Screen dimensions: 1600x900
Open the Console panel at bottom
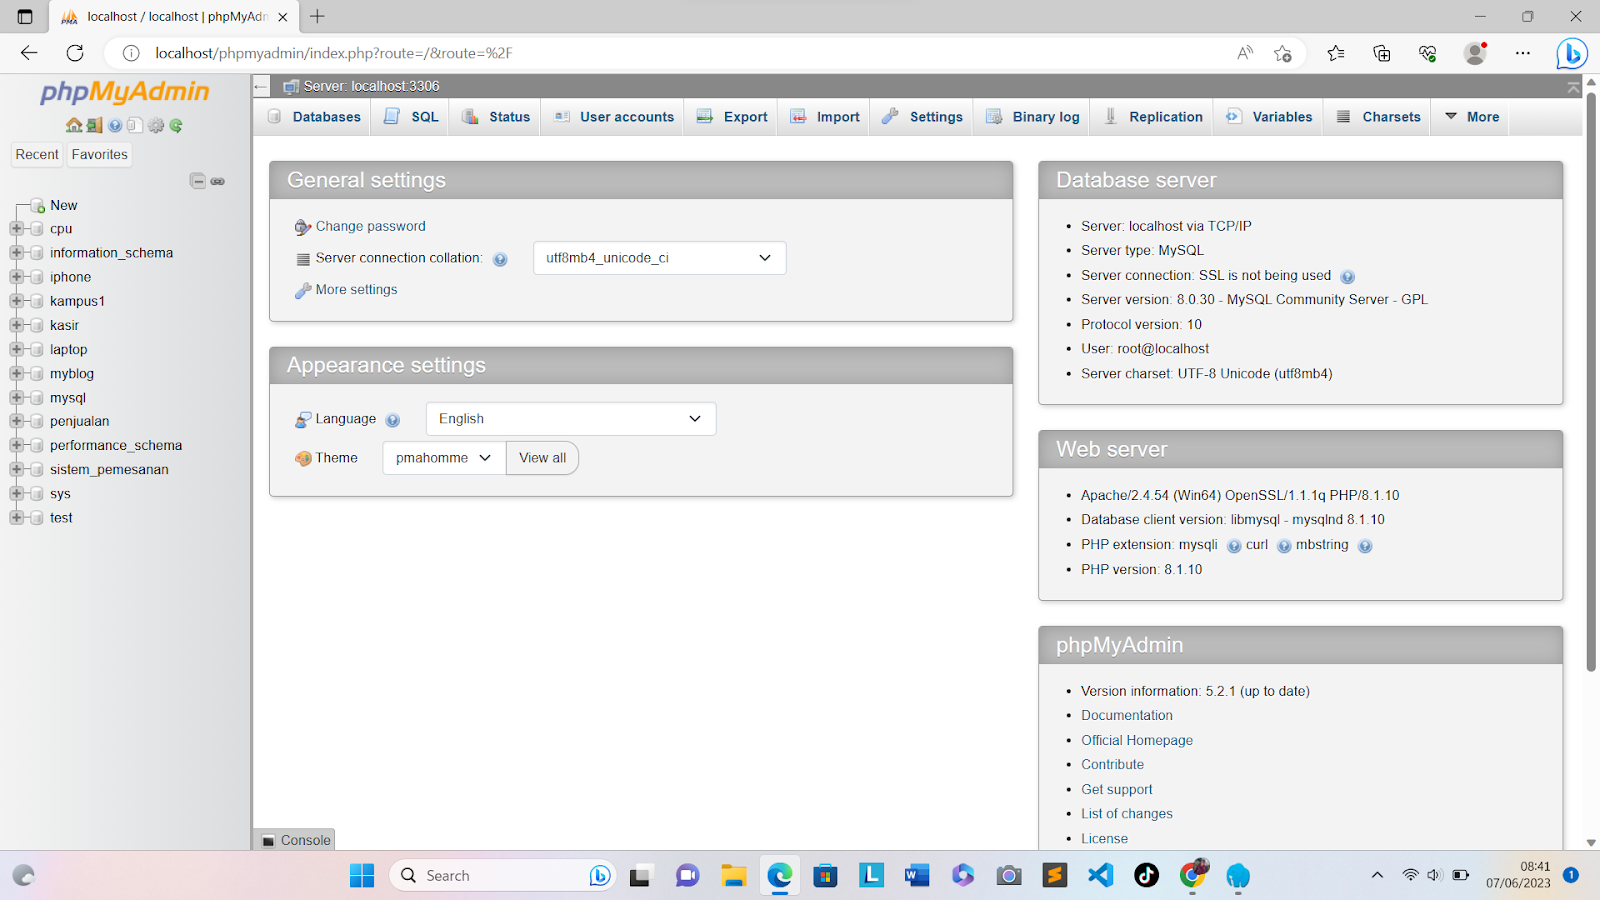296,840
